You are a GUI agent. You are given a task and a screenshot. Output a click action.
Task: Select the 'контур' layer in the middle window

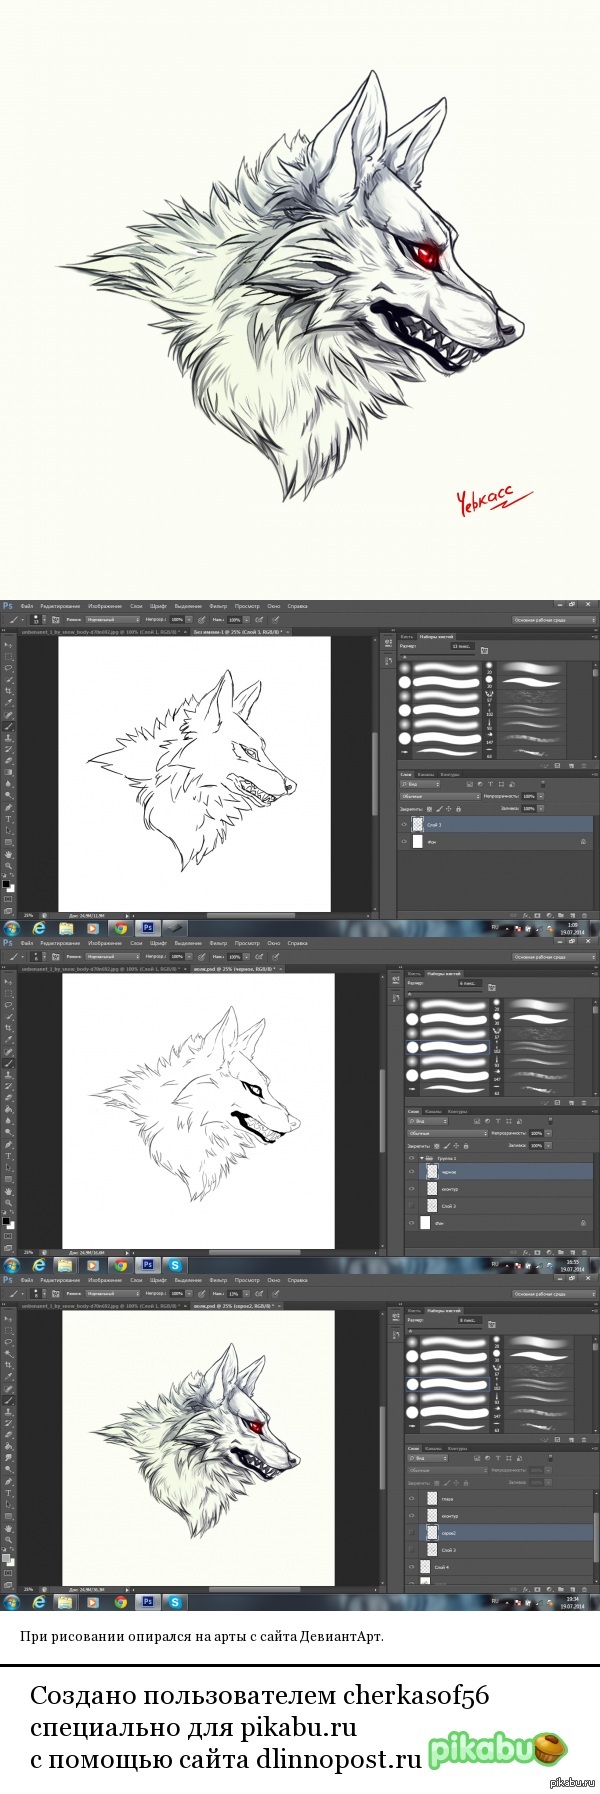450,1189
